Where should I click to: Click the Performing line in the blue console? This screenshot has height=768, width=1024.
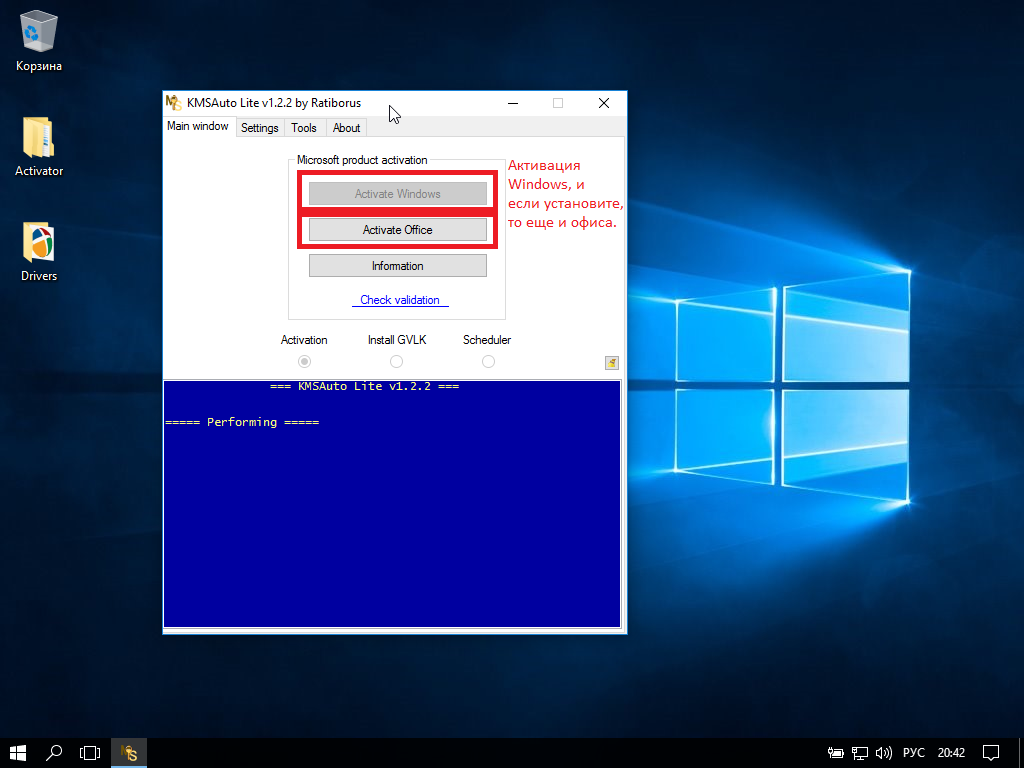coord(242,423)
